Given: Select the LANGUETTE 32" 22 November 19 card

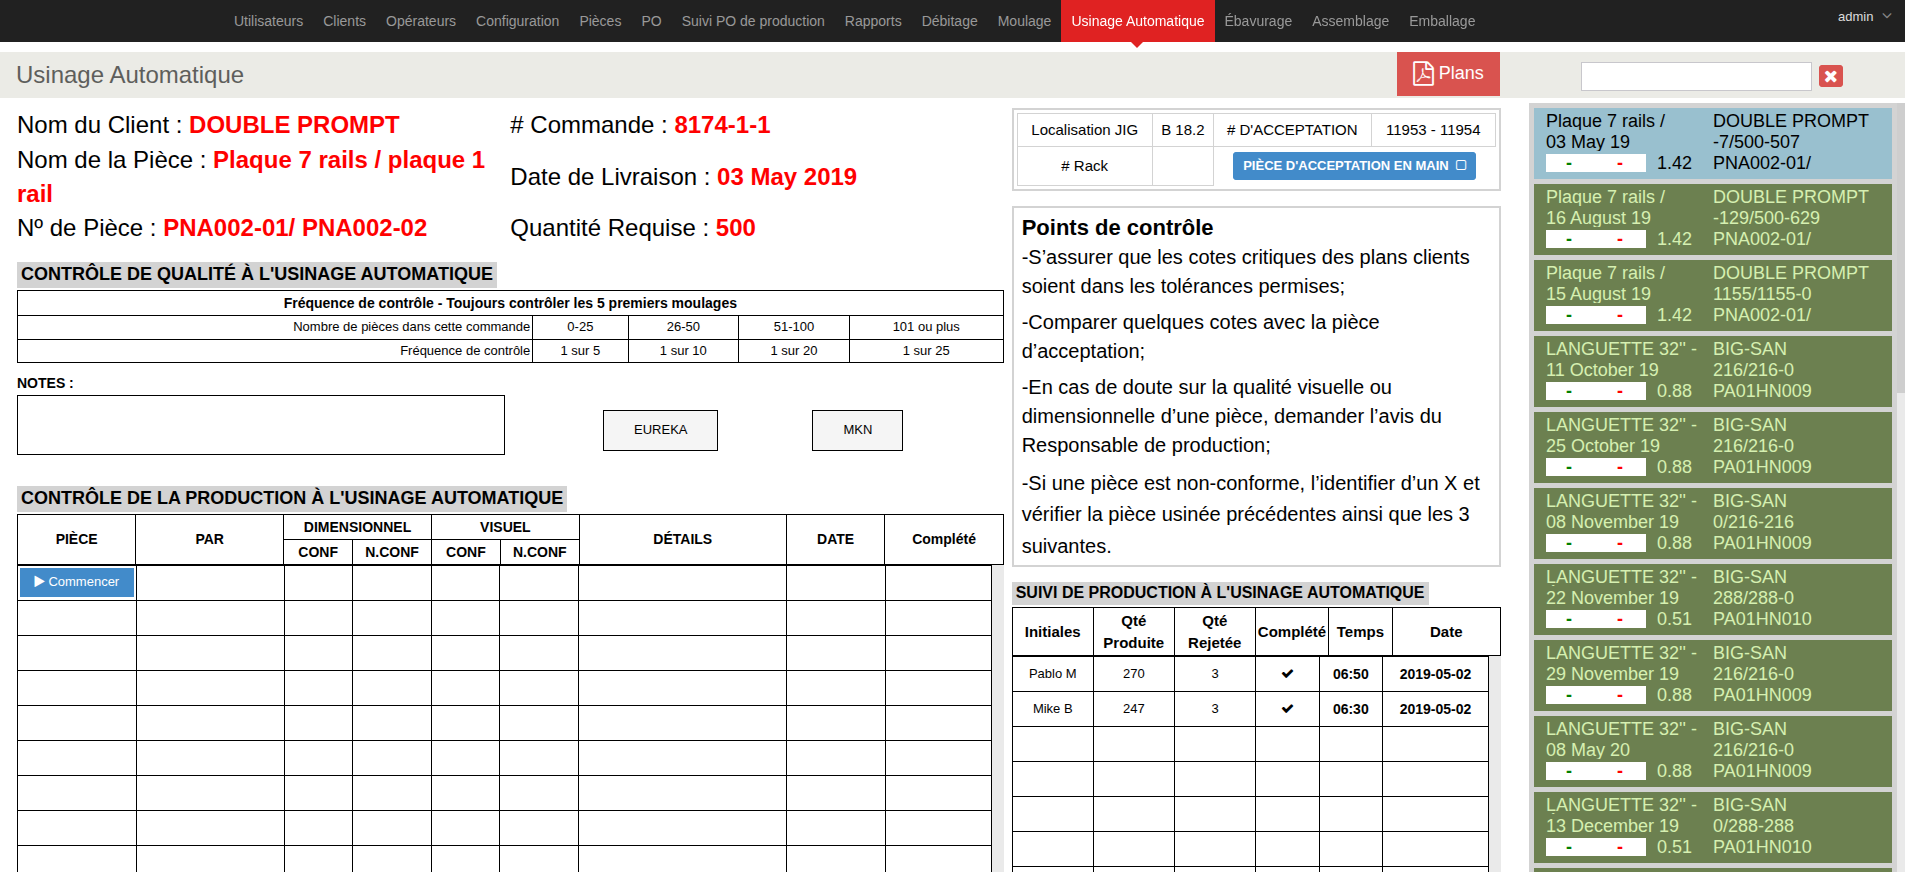Looking at the screenshot, I should click(1712, 598).
